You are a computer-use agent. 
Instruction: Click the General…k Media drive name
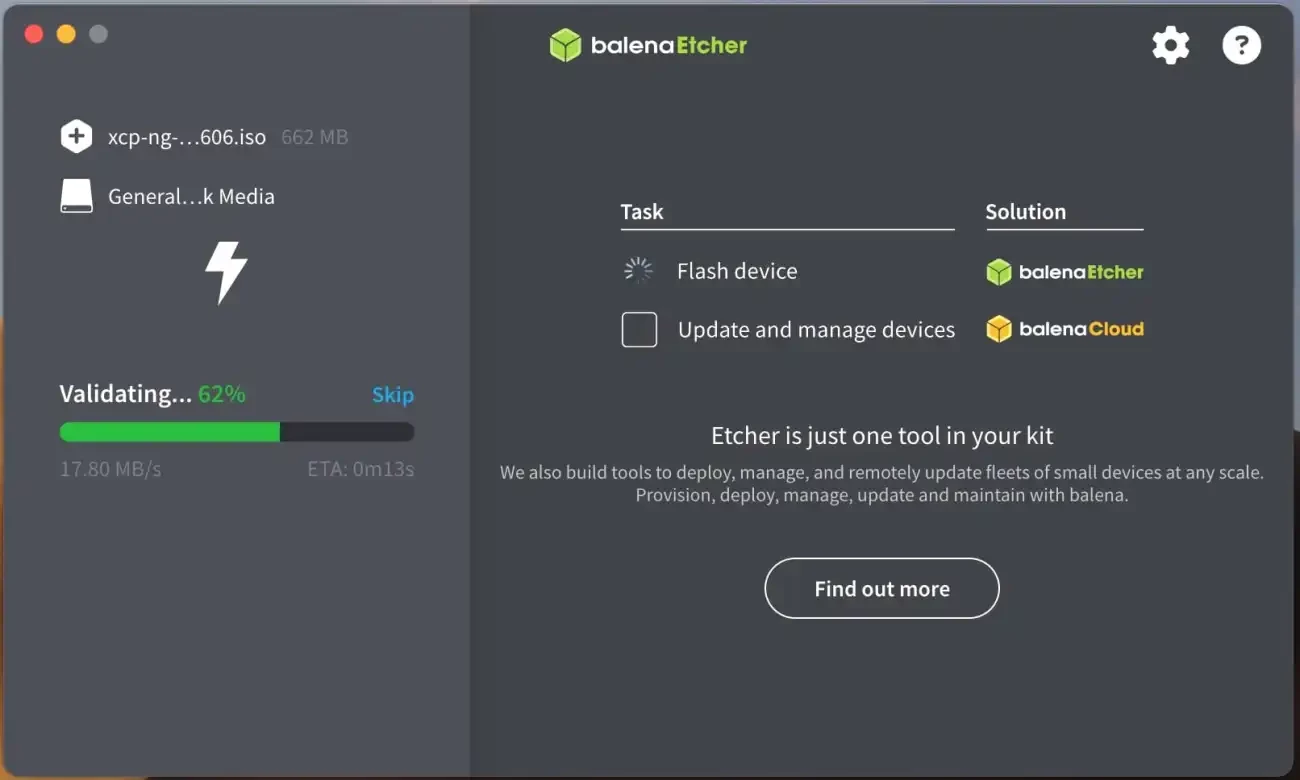tap(191, 197)
